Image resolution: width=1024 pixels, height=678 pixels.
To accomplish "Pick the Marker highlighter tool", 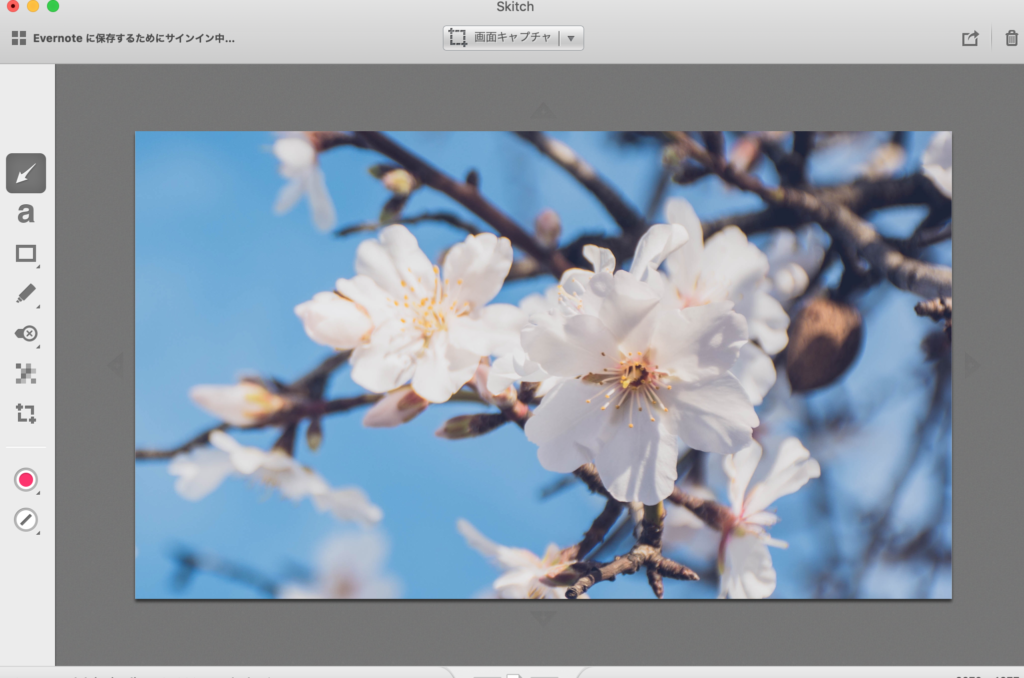I will coord(26,294).
